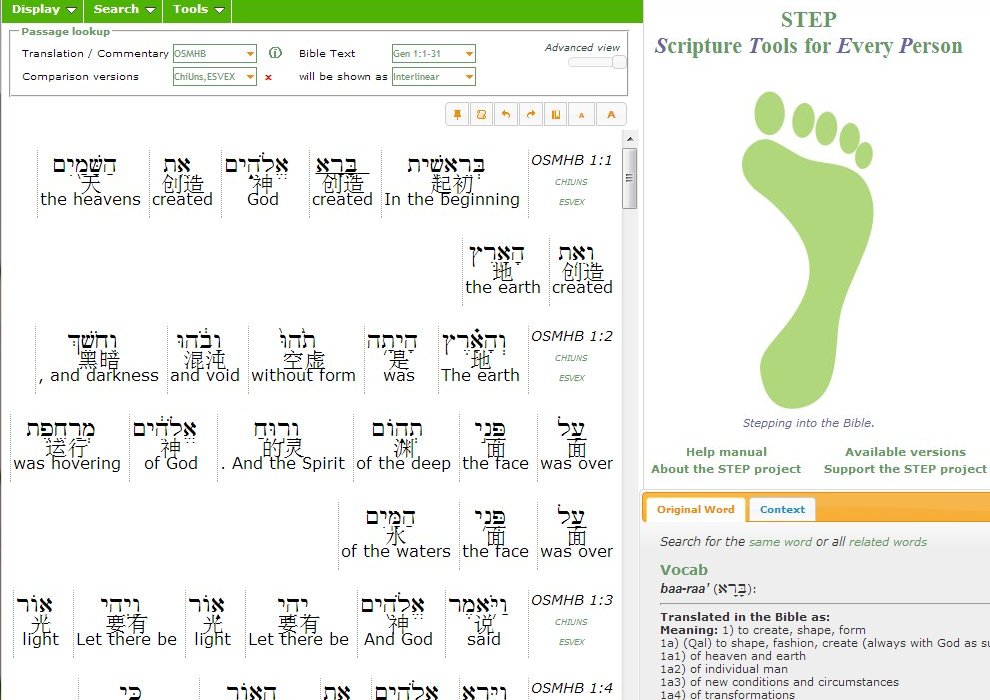
Task: Open the Help manual link
Action: pyautogui.click(x=726, y=452)
